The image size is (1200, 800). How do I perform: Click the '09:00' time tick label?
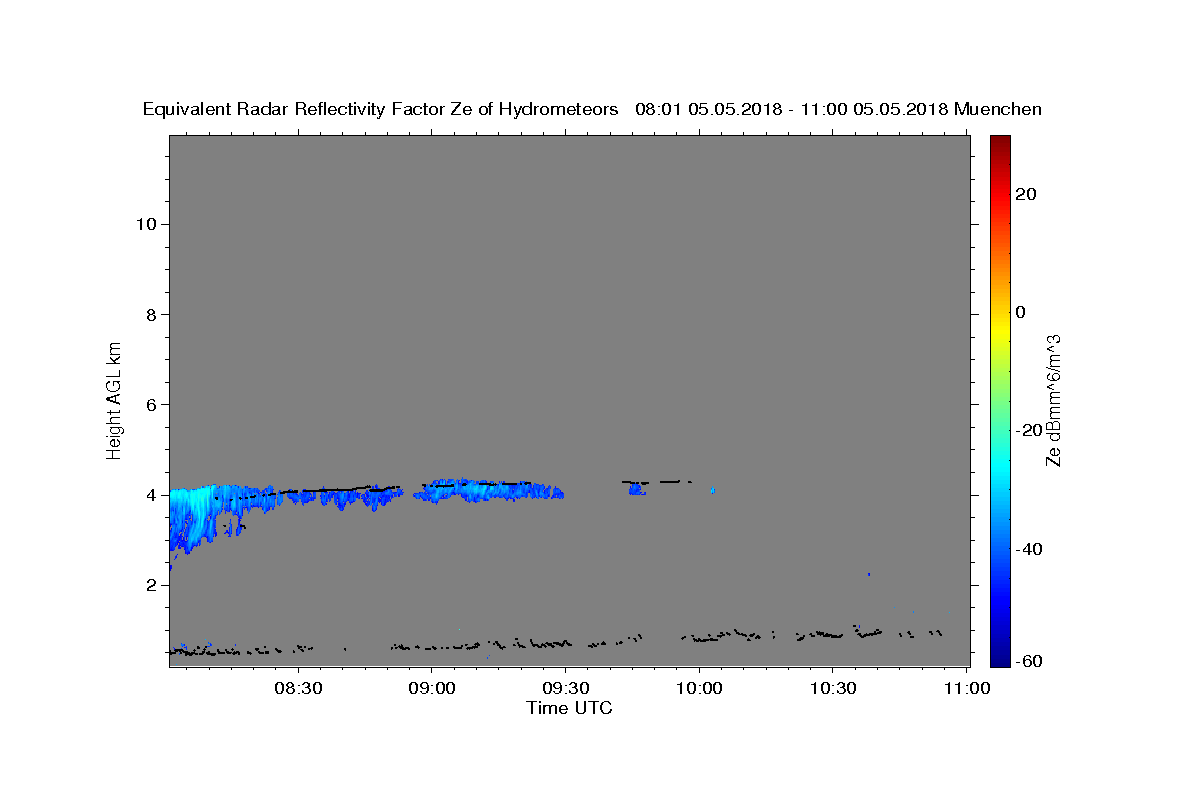click(x=431, y=688)
